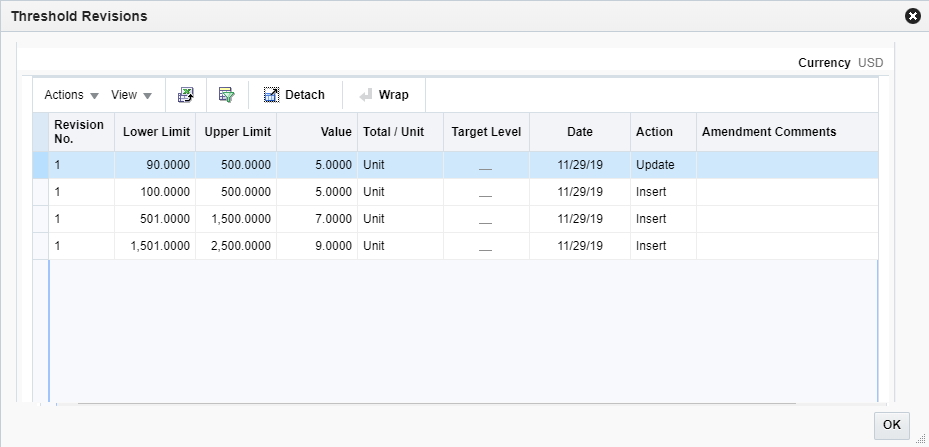Click the Value column header
The image size is (929, 447).
(x=317, y=132)
